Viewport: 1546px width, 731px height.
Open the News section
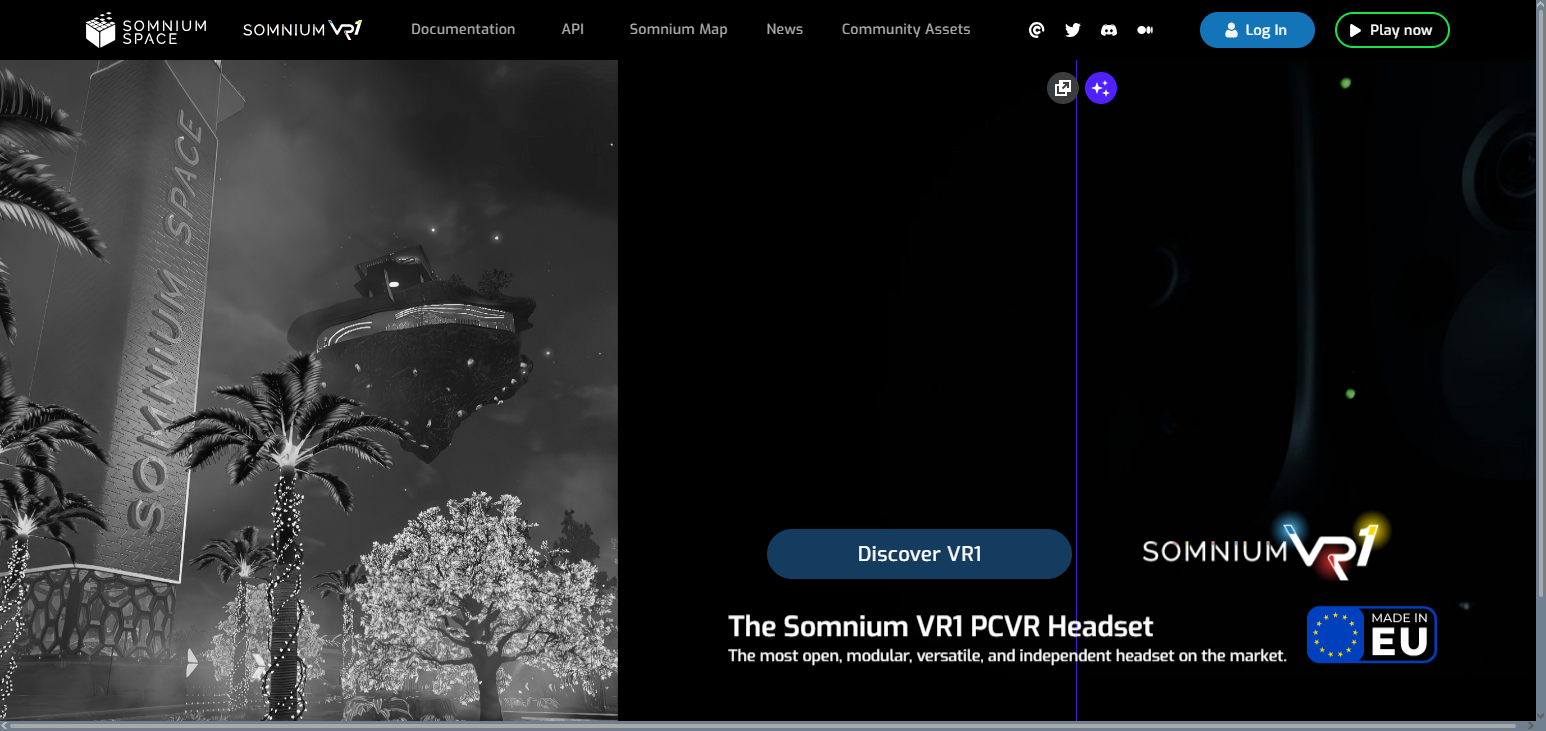click(x=785, y=29)
